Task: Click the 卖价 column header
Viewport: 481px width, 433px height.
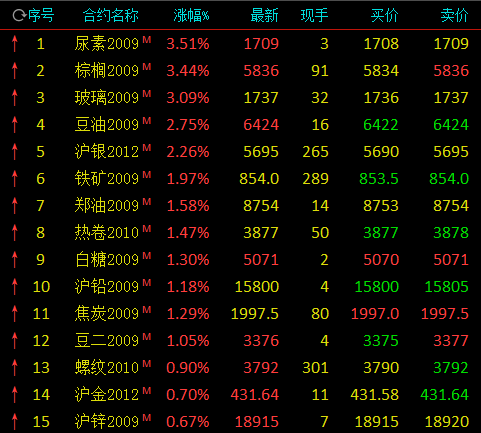Action: (455, 16)
